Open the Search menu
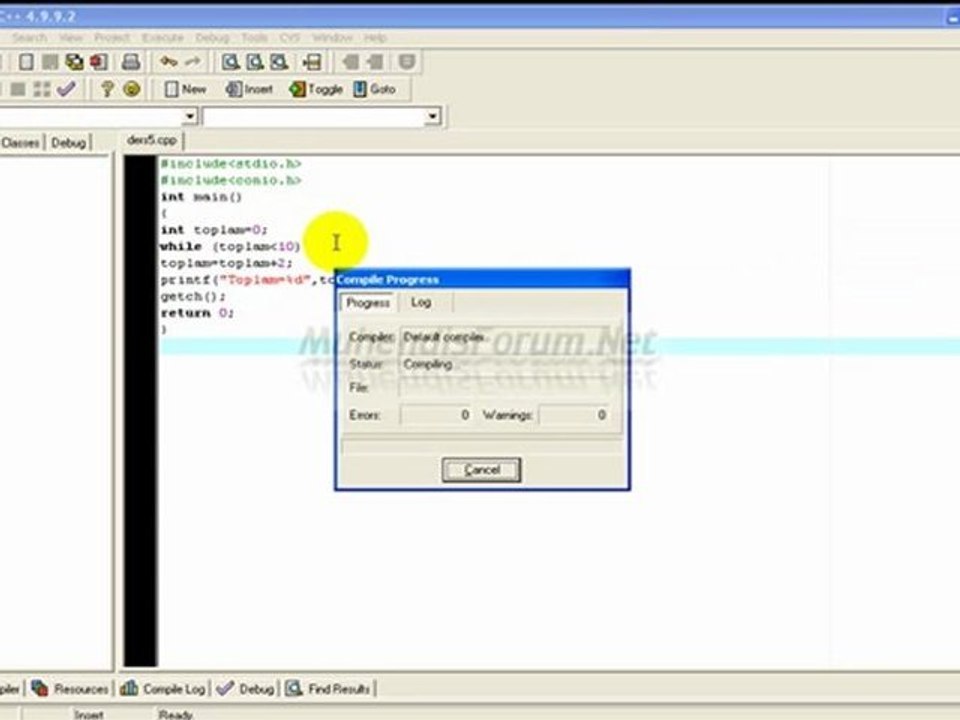The height and width of the screenshot is (720, 960). (x=29, y=38)
